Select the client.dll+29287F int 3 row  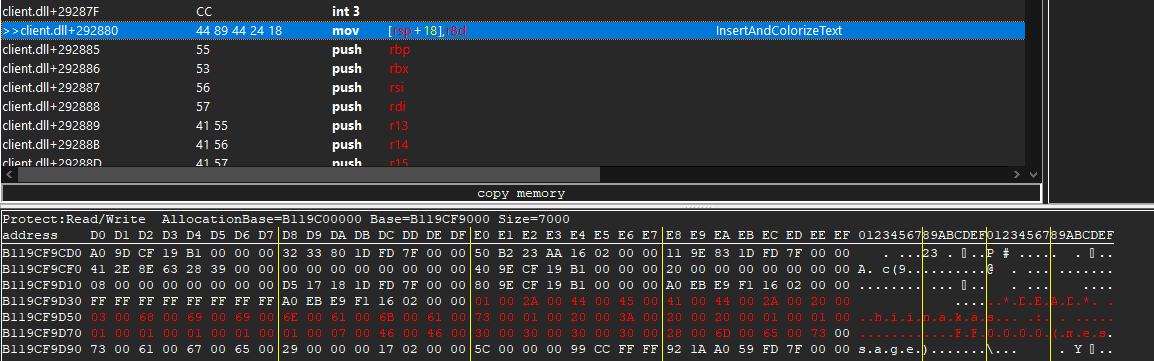pyautogui.click(x=513, y=12)
